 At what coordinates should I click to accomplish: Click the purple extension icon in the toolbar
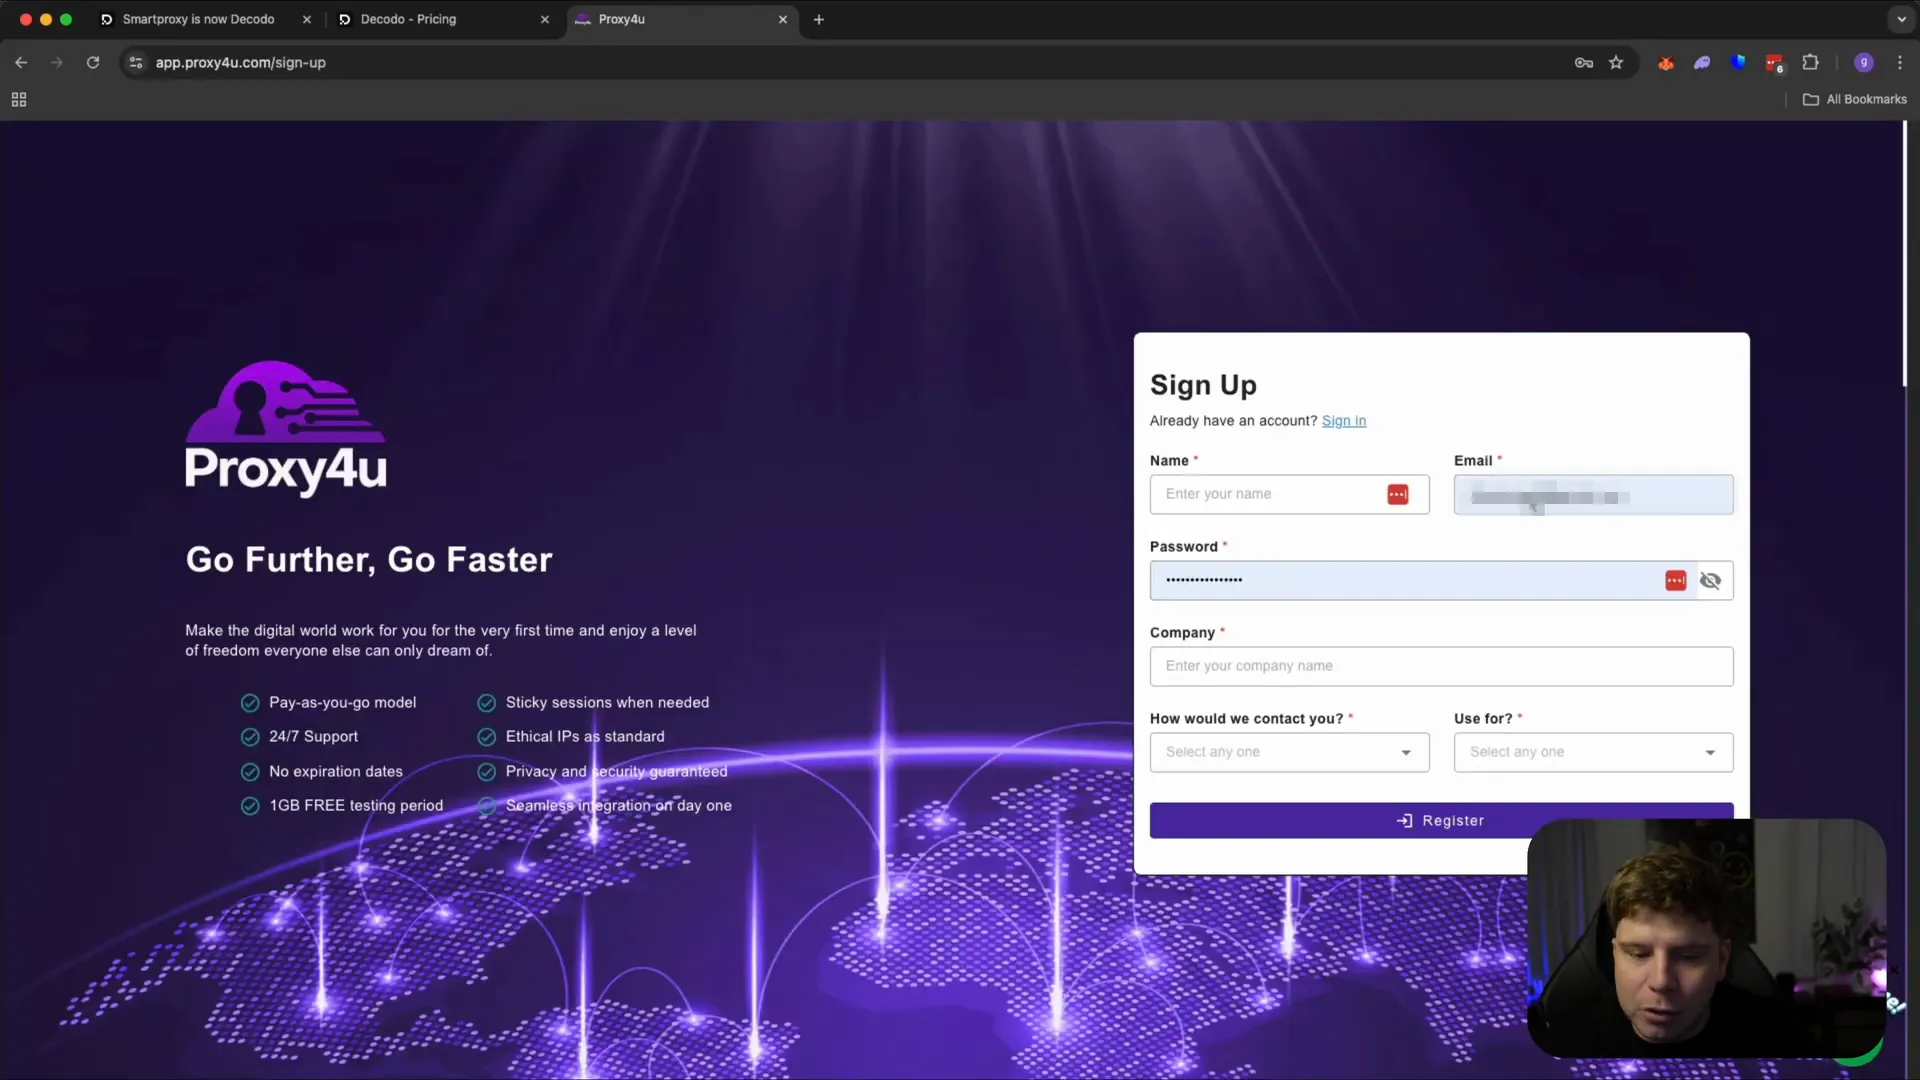coord(1702,62)
